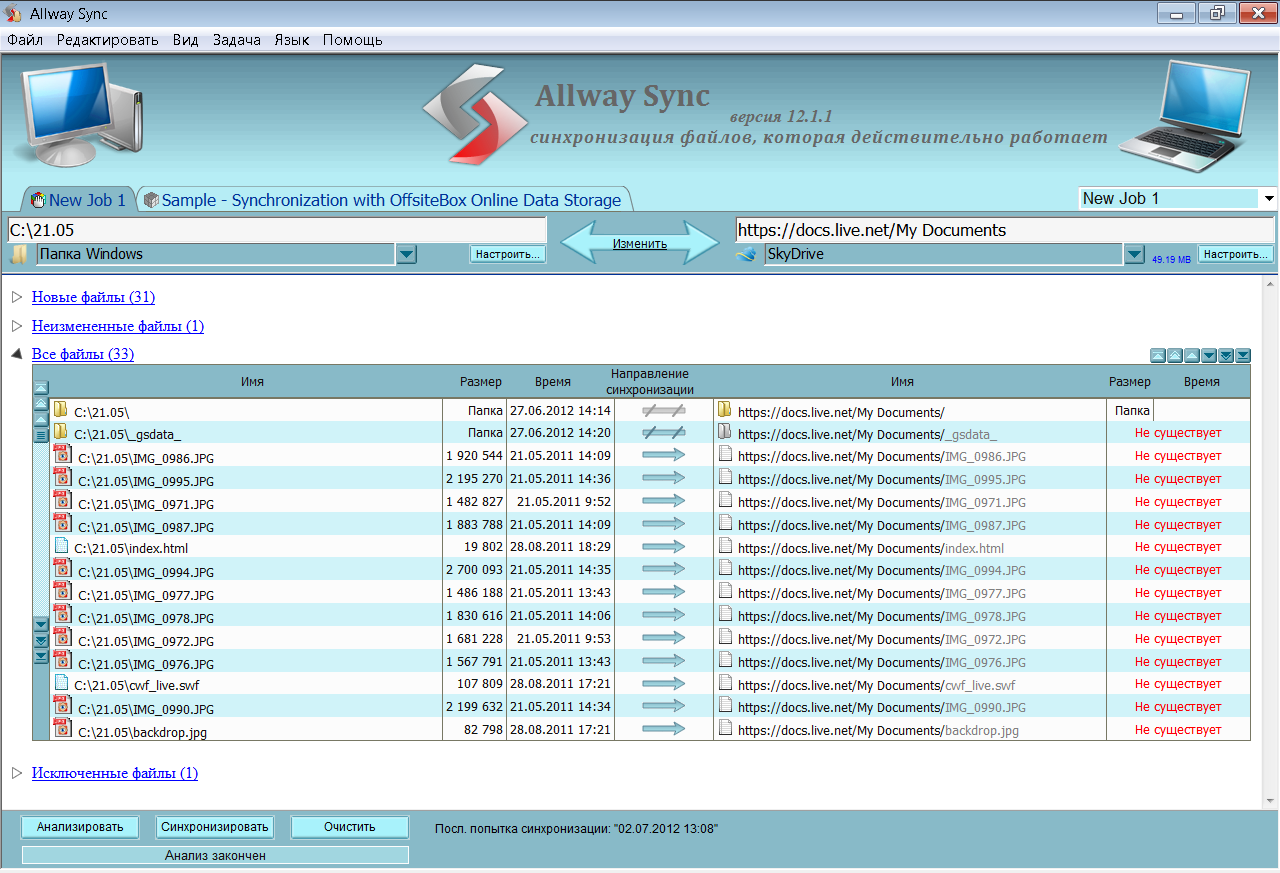Click the jump-to-bottom arrow button in the row above the table

[1243, 355]
